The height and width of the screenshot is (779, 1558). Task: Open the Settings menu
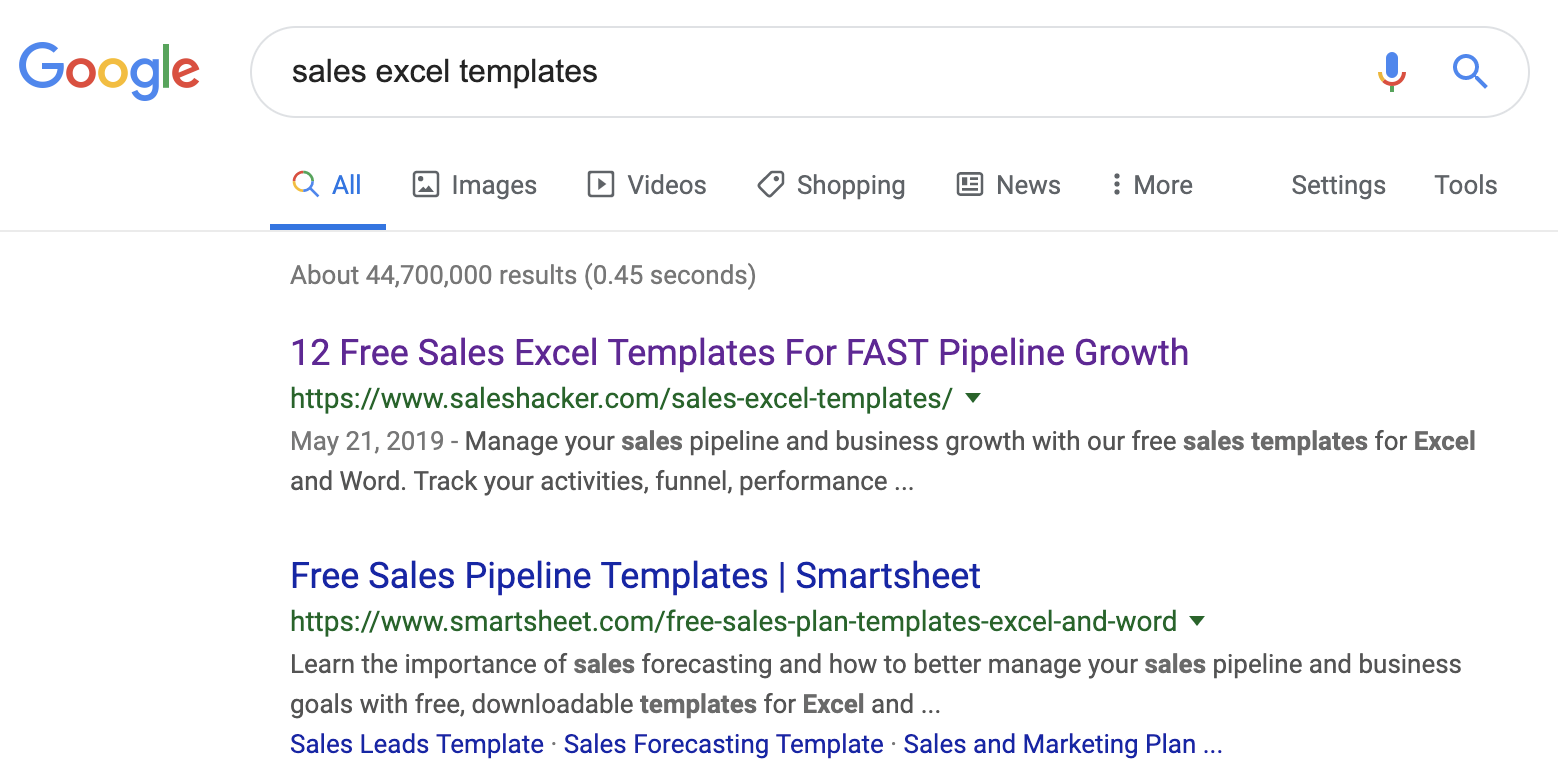tap(1338, 185)
